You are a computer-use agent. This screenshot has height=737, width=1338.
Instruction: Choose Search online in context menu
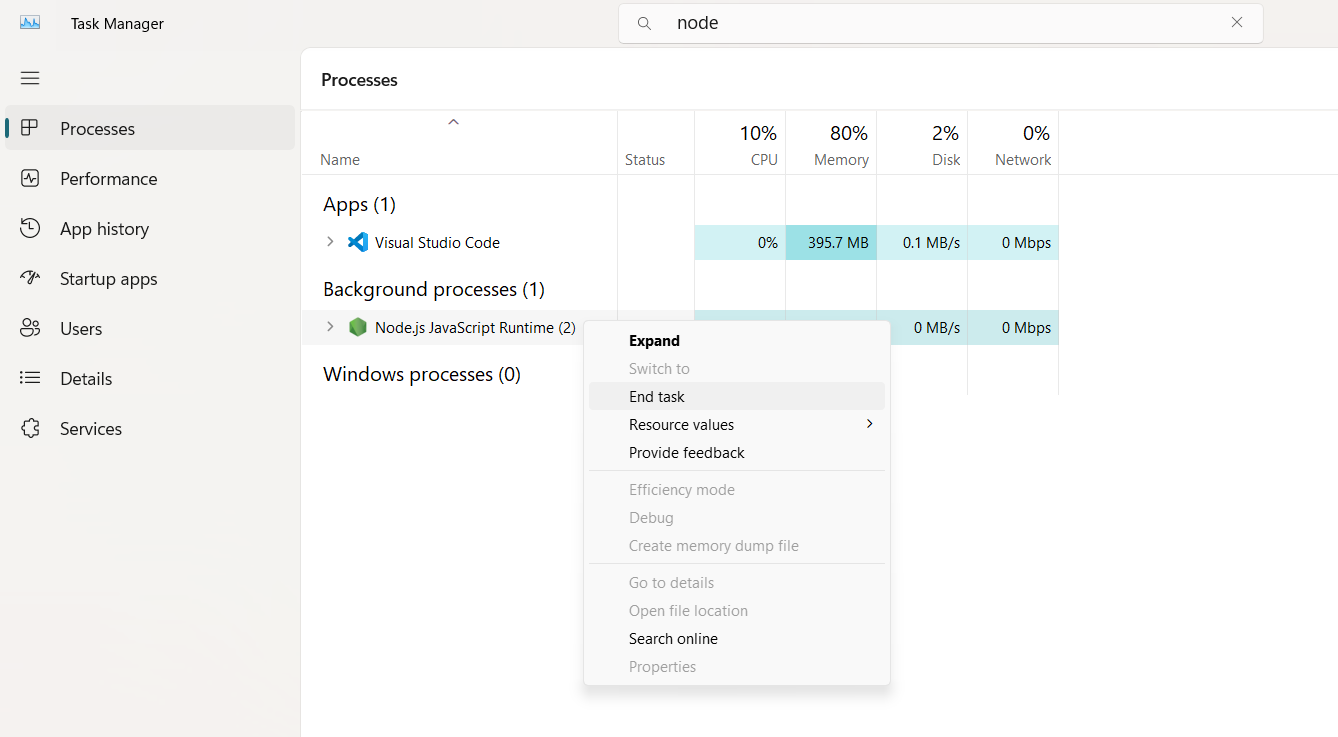pyautogui.click(x=737, y=639)
